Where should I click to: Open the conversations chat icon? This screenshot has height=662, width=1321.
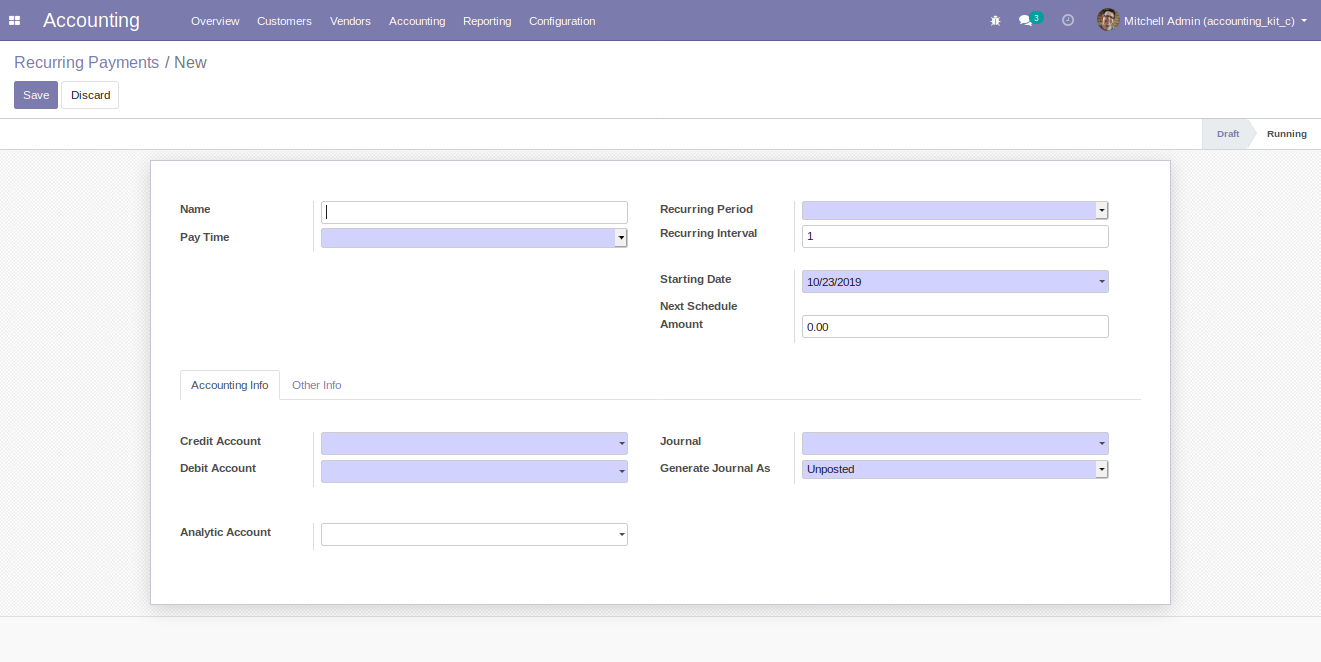pos(1025,21)
